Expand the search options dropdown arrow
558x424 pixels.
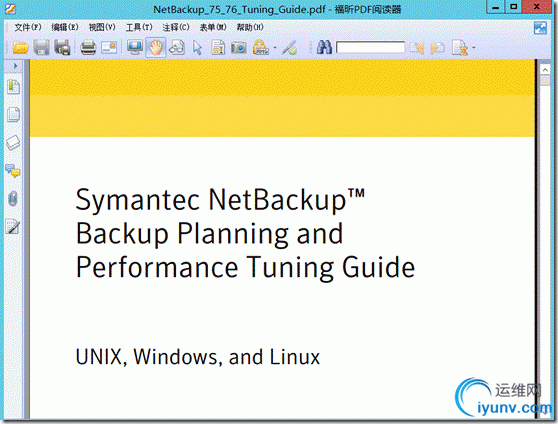point(473,47)
